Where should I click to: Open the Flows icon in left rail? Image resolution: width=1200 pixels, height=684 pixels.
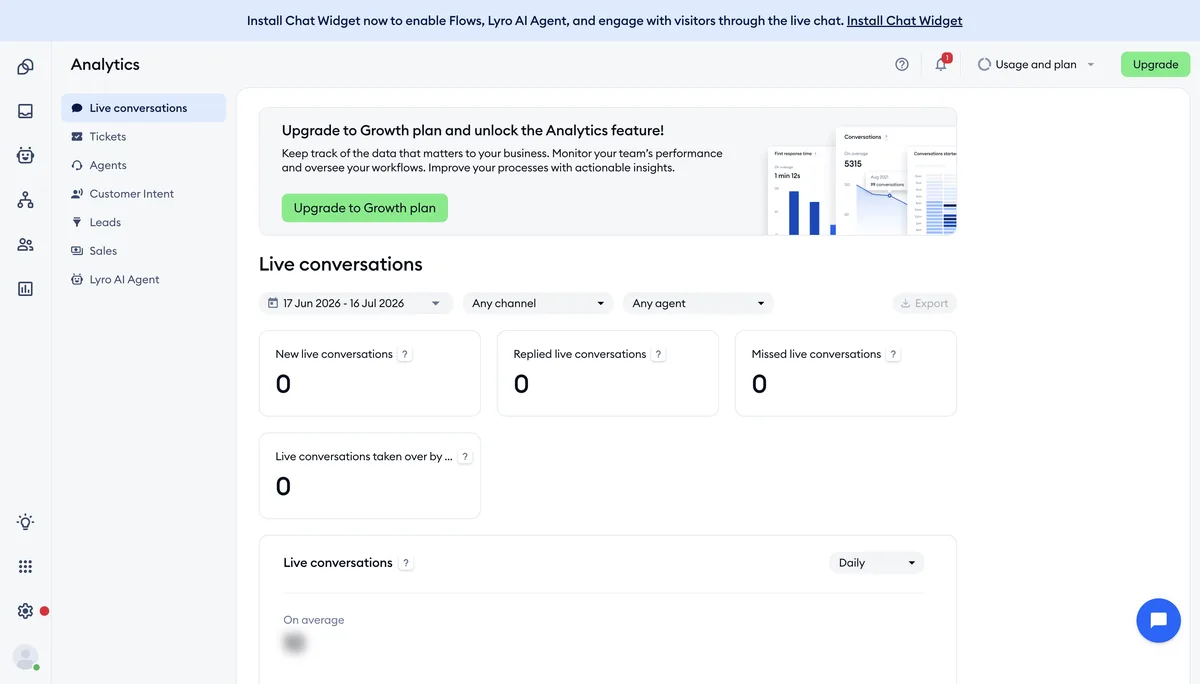[x=25, y=200]
